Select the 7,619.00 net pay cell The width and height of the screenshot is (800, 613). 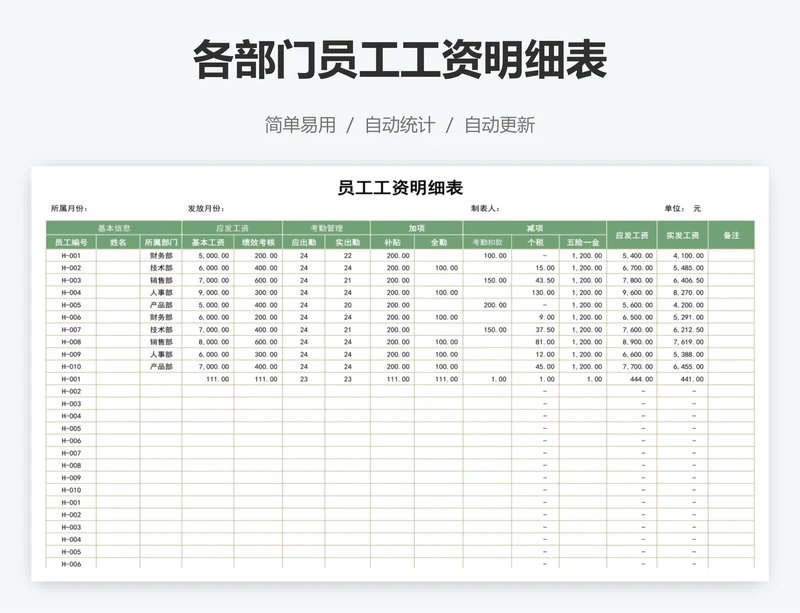[683, 342]
